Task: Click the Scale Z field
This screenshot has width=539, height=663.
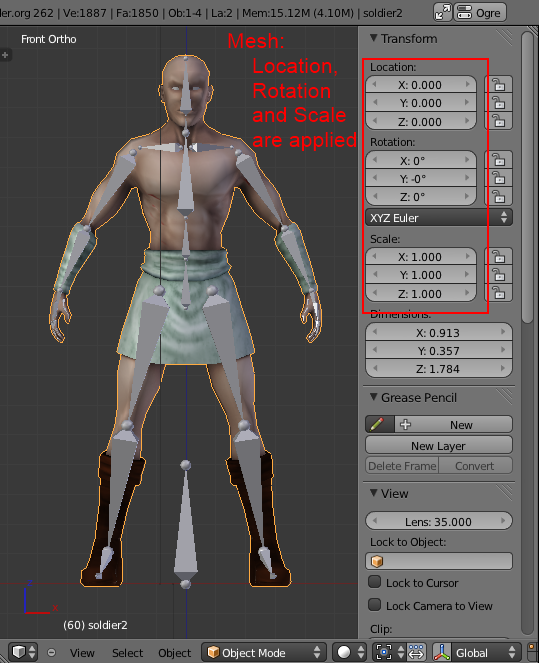Action: 421,293
